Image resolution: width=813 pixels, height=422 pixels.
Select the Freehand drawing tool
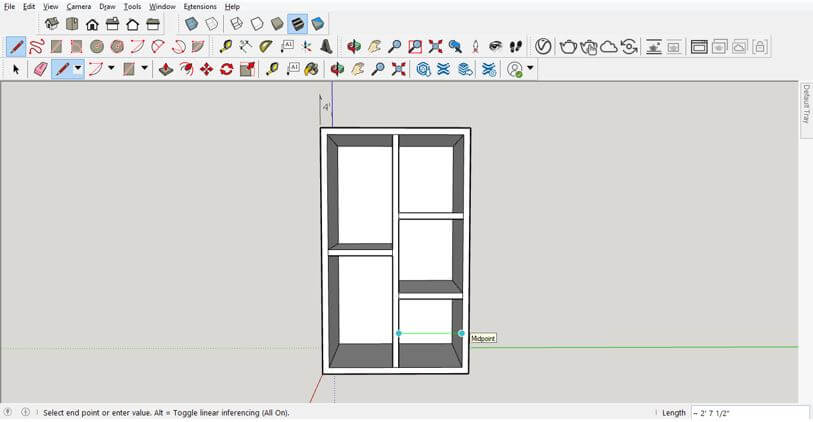click(x=36, y=47)
